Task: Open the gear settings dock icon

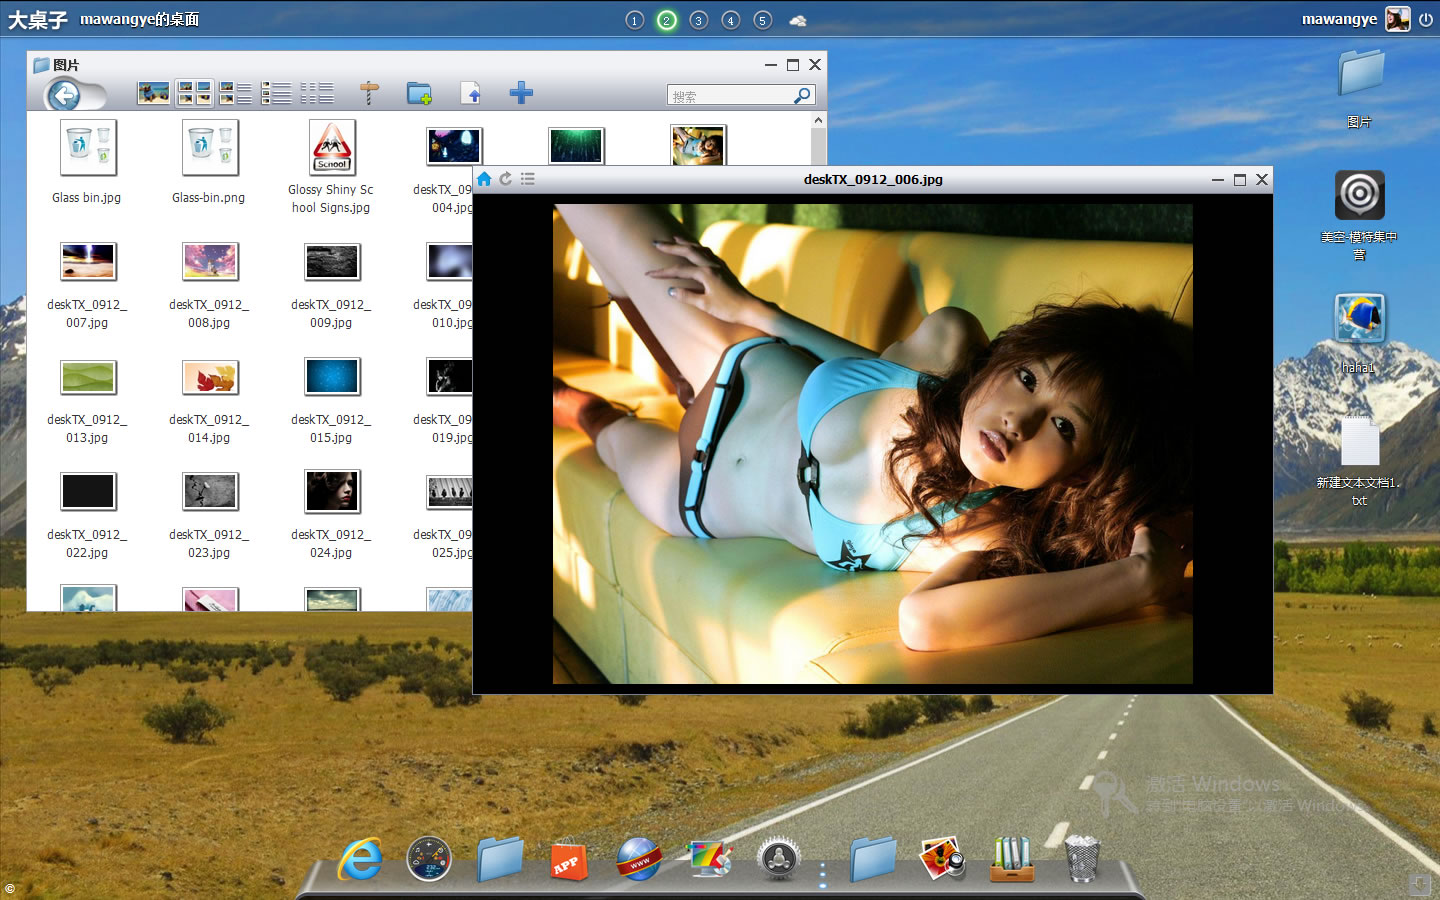Action: pyautogui.click(x=779, y=858)
